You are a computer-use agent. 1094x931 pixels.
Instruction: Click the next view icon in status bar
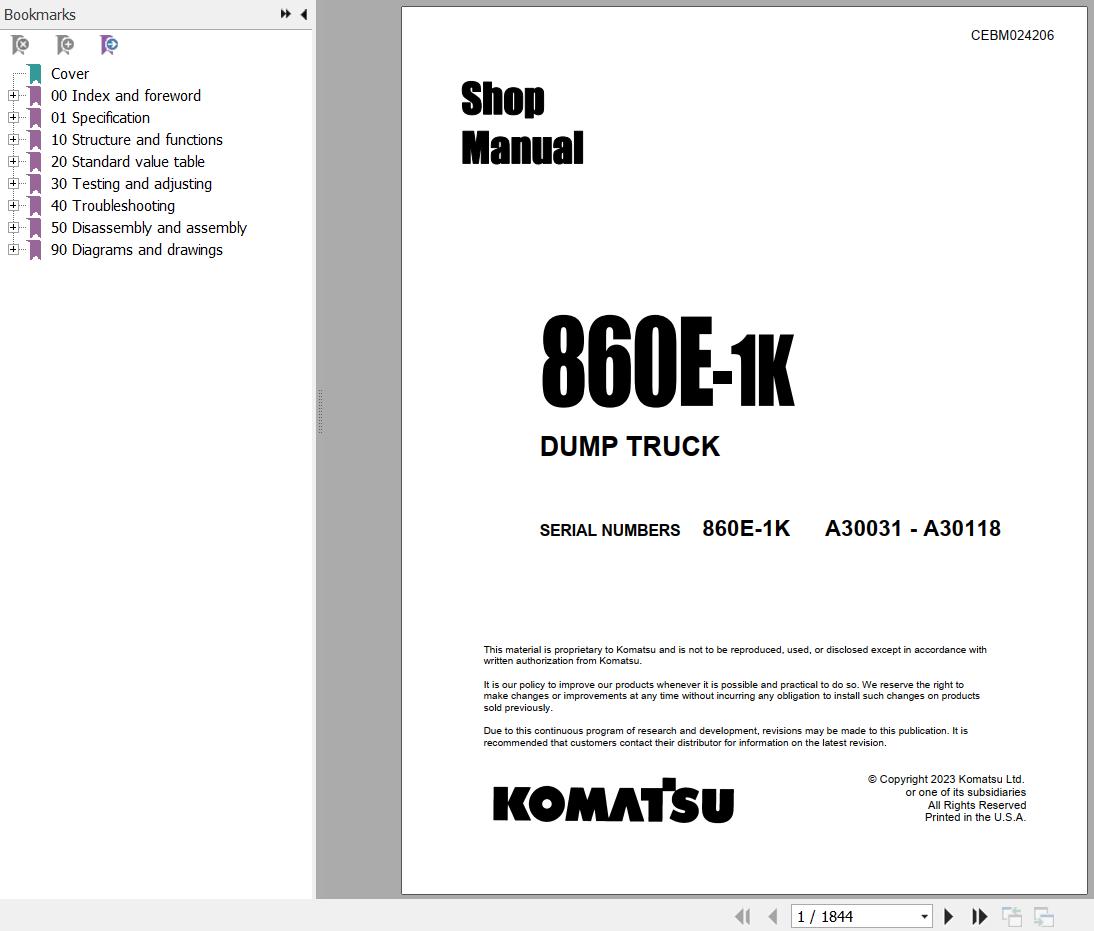coord(1044,916)
